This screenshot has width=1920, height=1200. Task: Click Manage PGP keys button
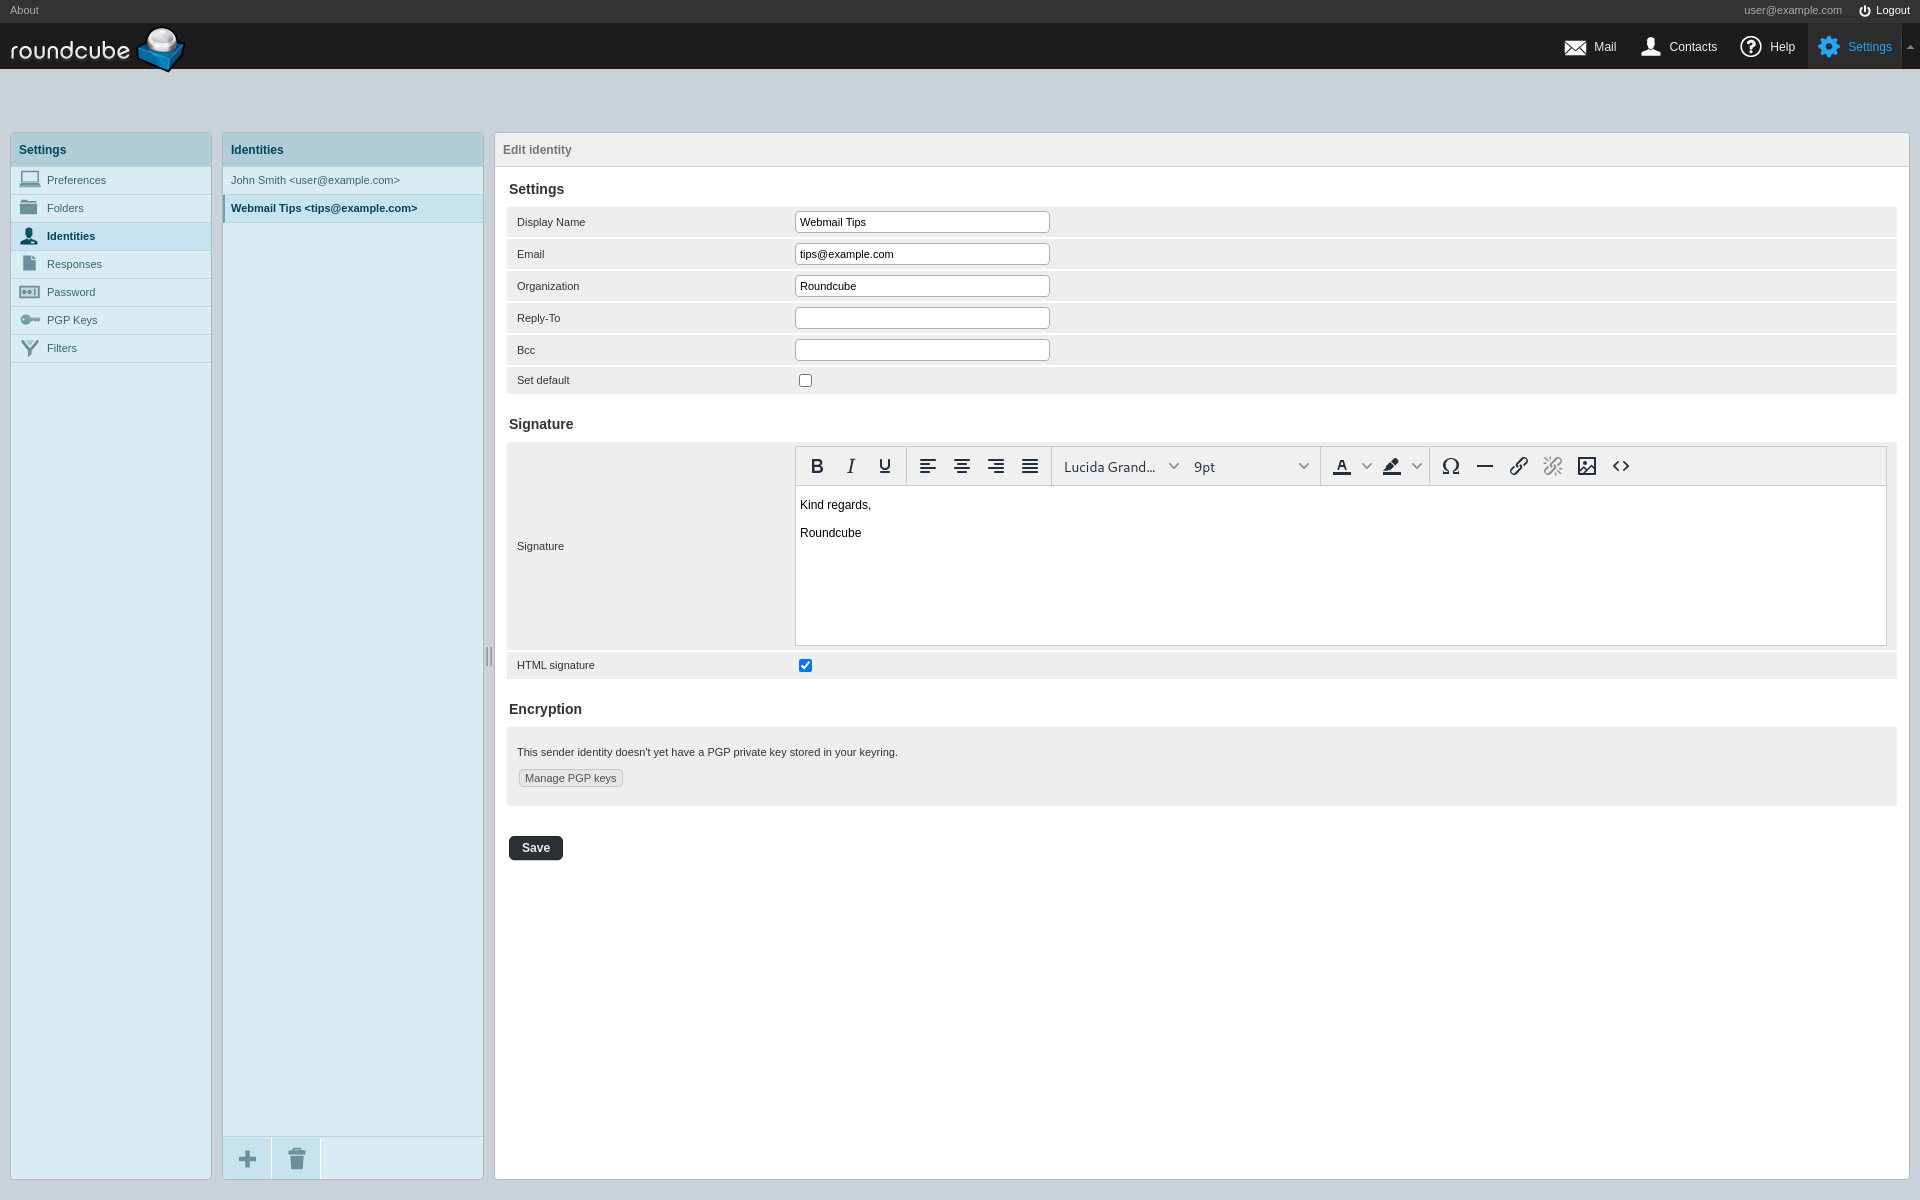(x=571, y=778)
